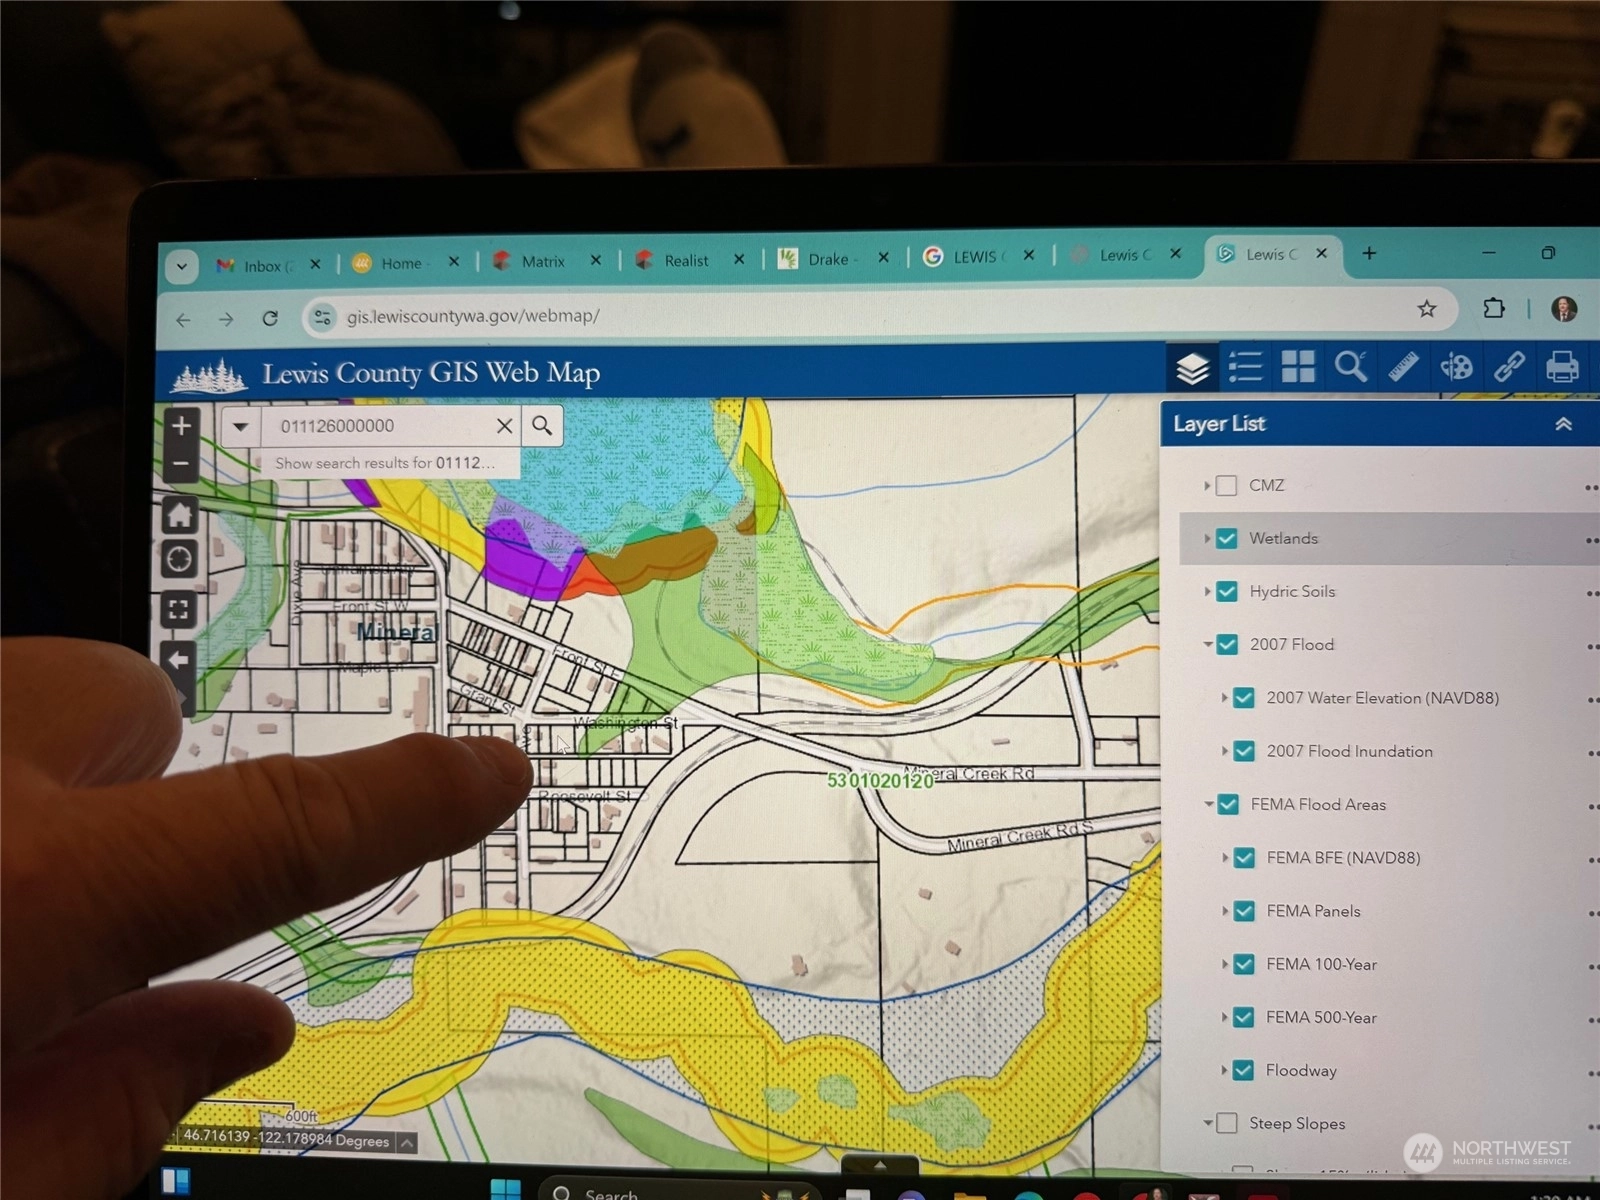Open the Measurement ruler tool

[x=1403, y=367]
